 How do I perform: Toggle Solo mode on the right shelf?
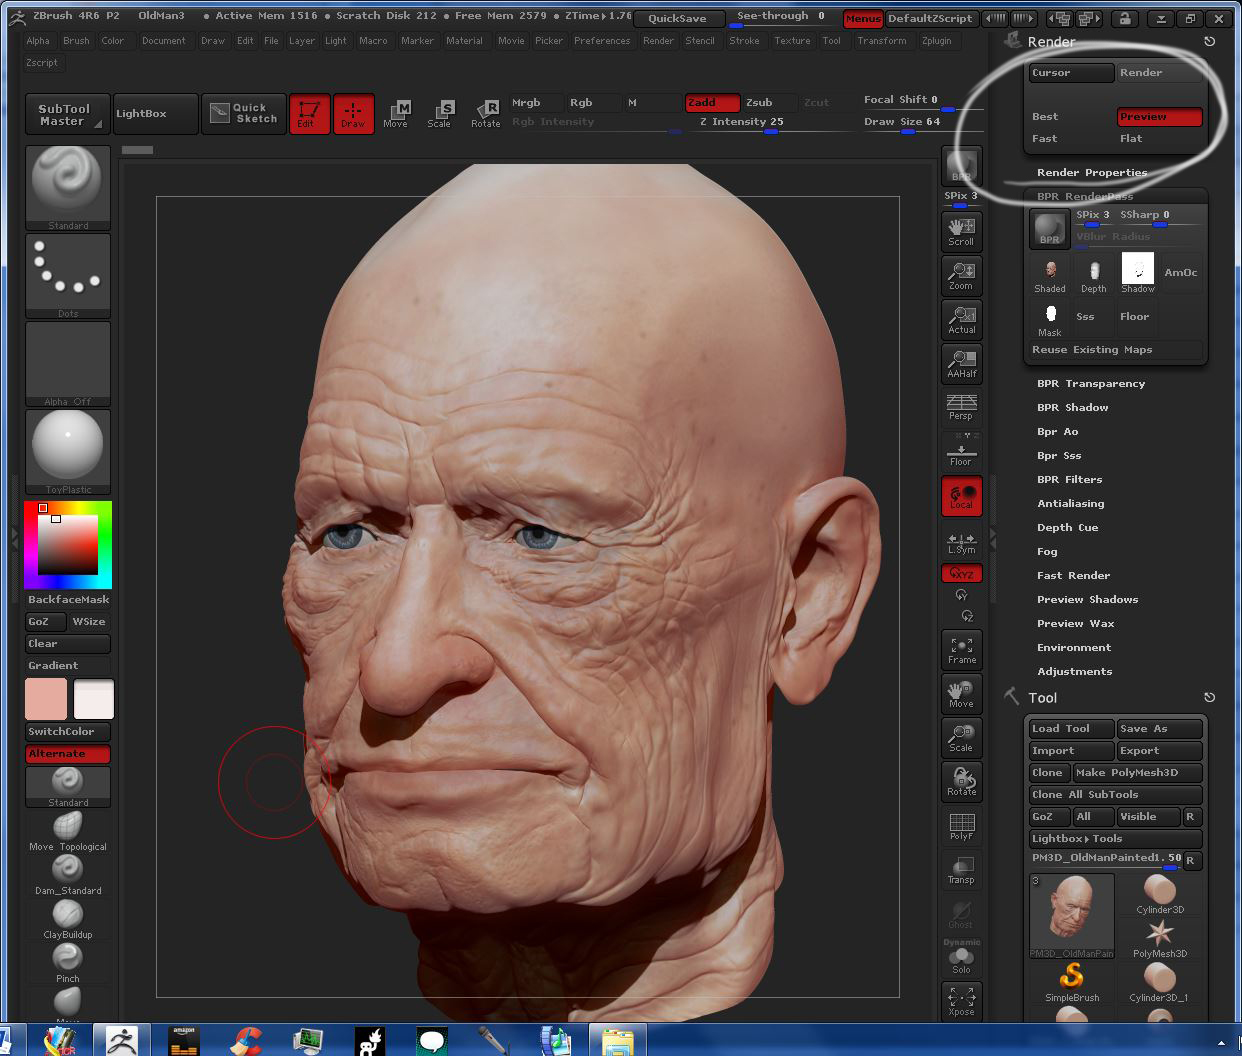[x=961, y=957]
